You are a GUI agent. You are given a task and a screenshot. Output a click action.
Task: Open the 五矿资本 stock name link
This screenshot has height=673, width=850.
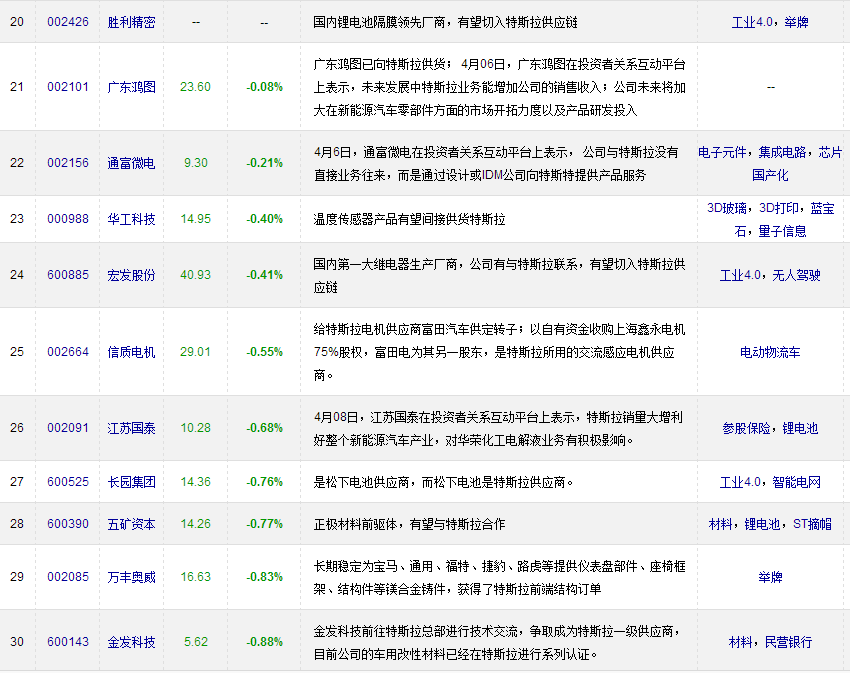click(x=131, y=524)
